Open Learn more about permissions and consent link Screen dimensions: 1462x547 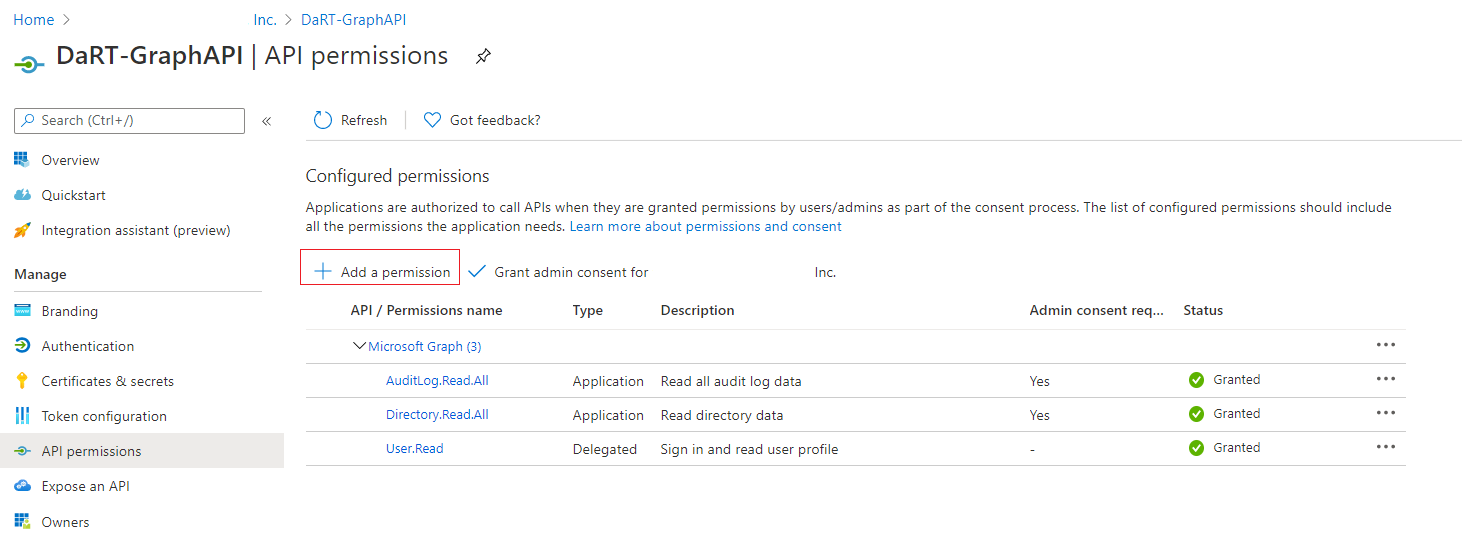coord(705,226)
